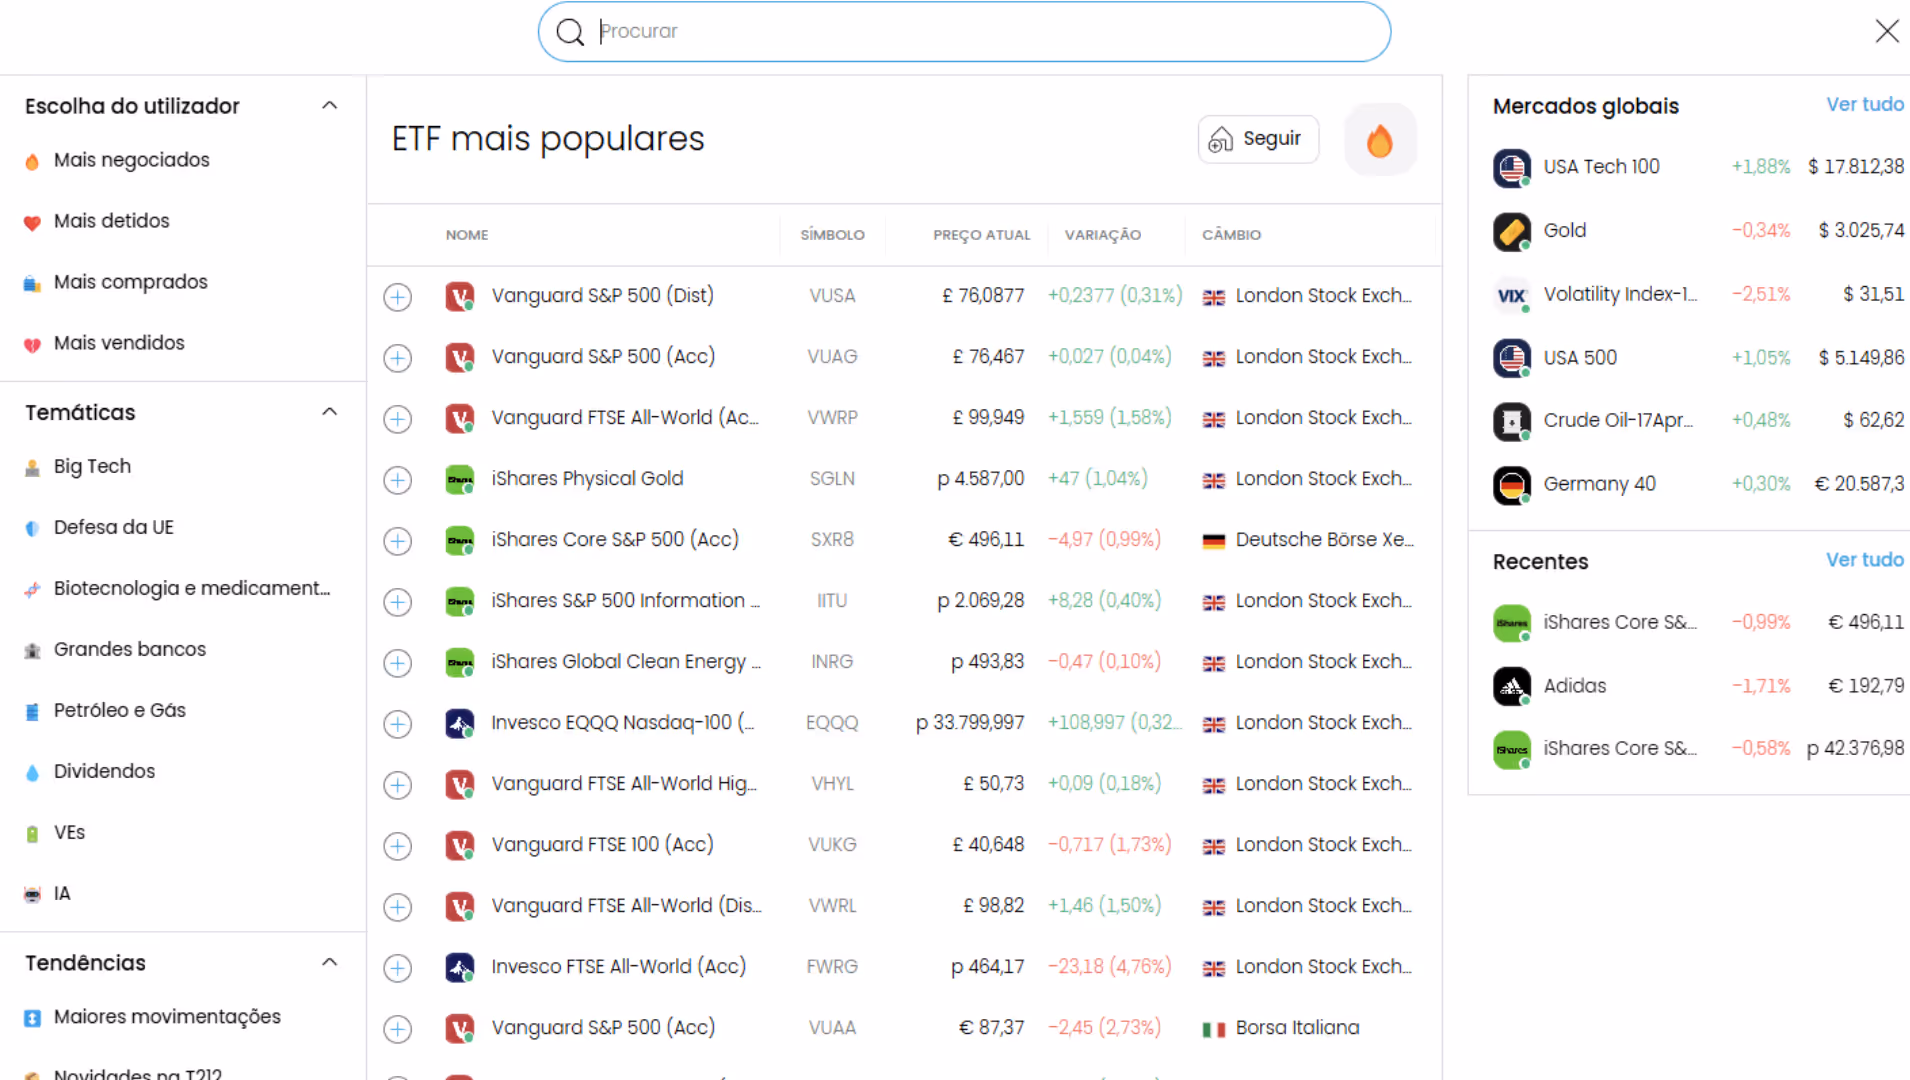Viewport: 1910px width, 1080px height.
Task: Add iShares Physical Gold plus icon
Action: click(x=398, y=480)
